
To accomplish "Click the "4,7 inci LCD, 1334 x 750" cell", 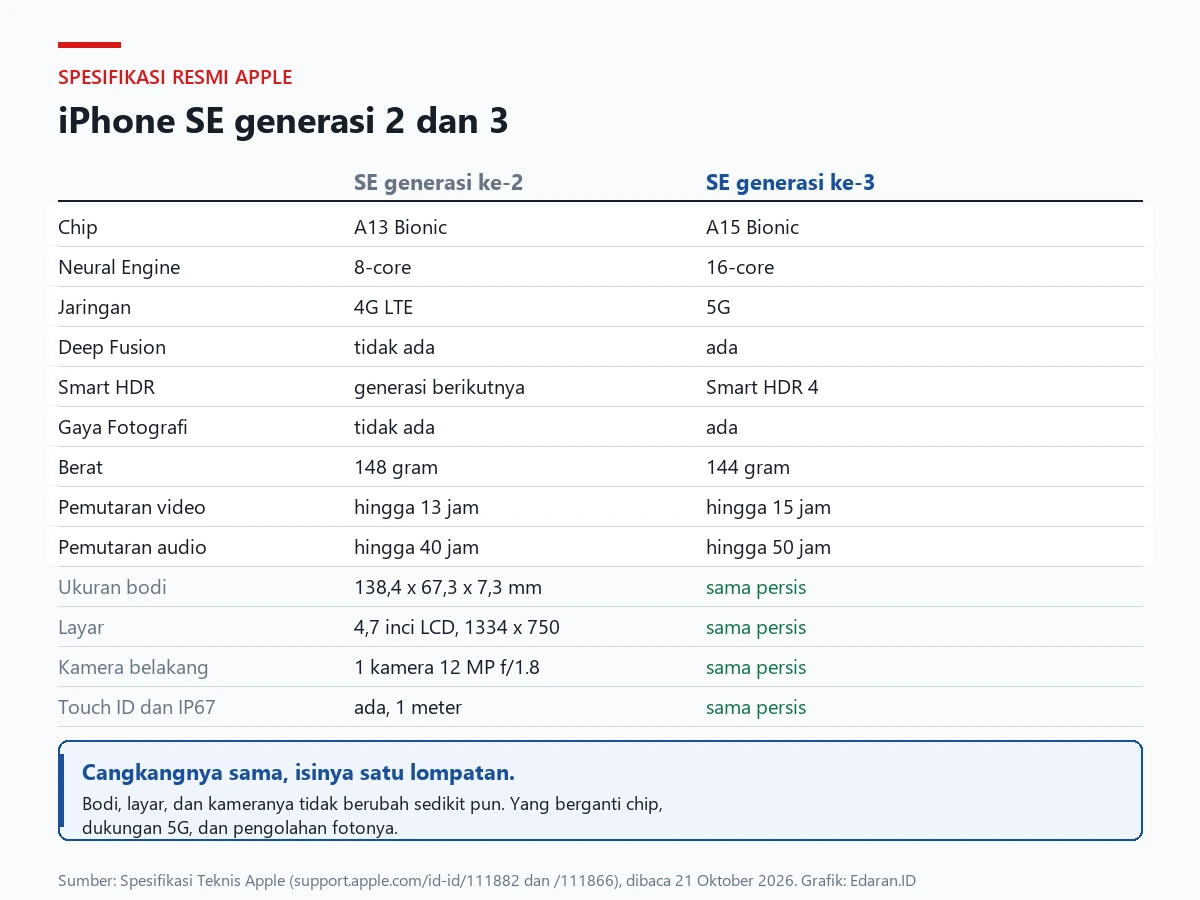I will [457, 627].
